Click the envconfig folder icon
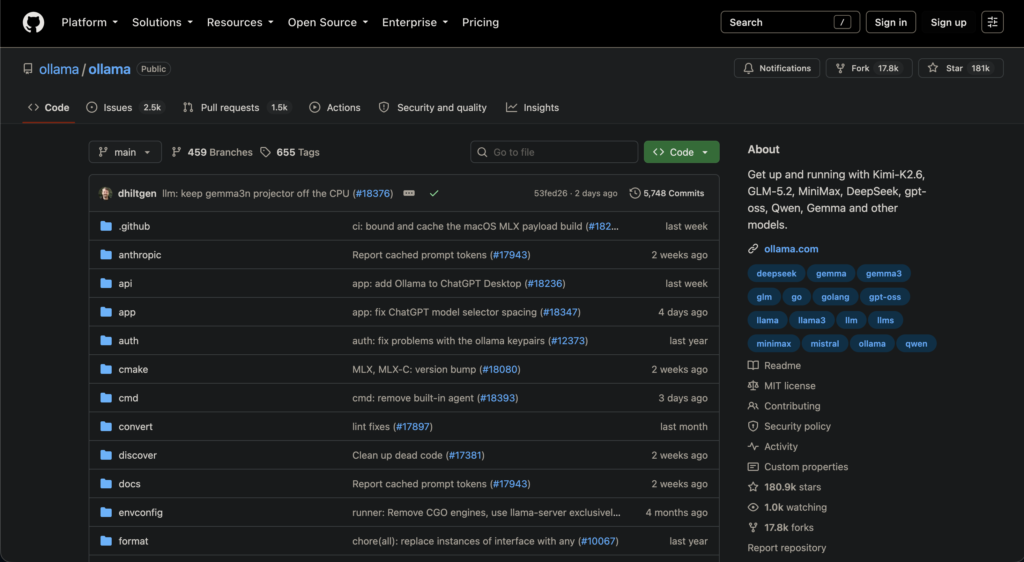Screen dimensions: 1024x562 [106, 512]
